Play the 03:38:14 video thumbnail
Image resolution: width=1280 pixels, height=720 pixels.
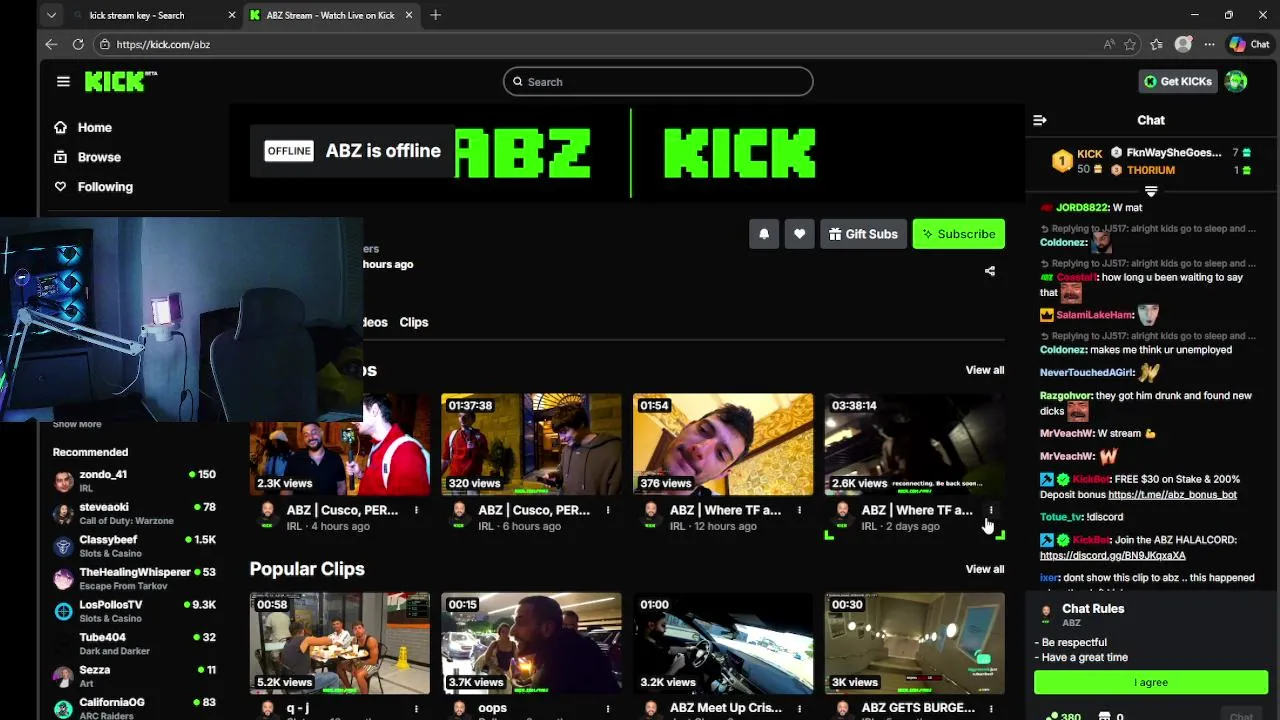click(915, 444)
